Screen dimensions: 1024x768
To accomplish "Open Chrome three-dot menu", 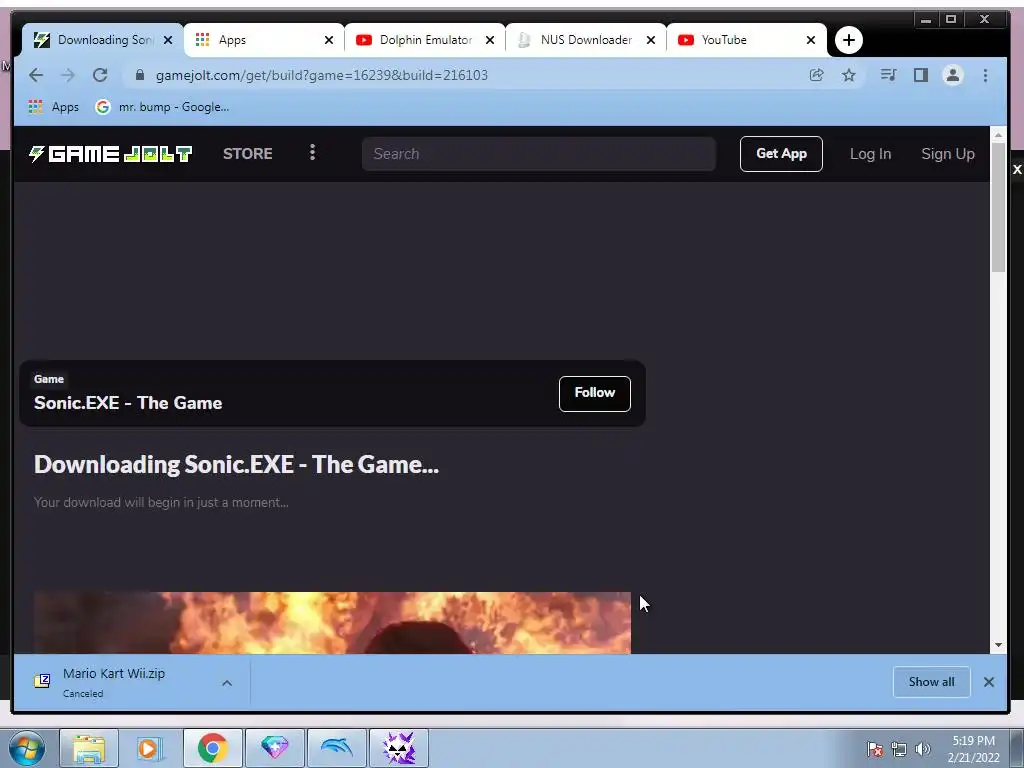I will click(985, 75).
